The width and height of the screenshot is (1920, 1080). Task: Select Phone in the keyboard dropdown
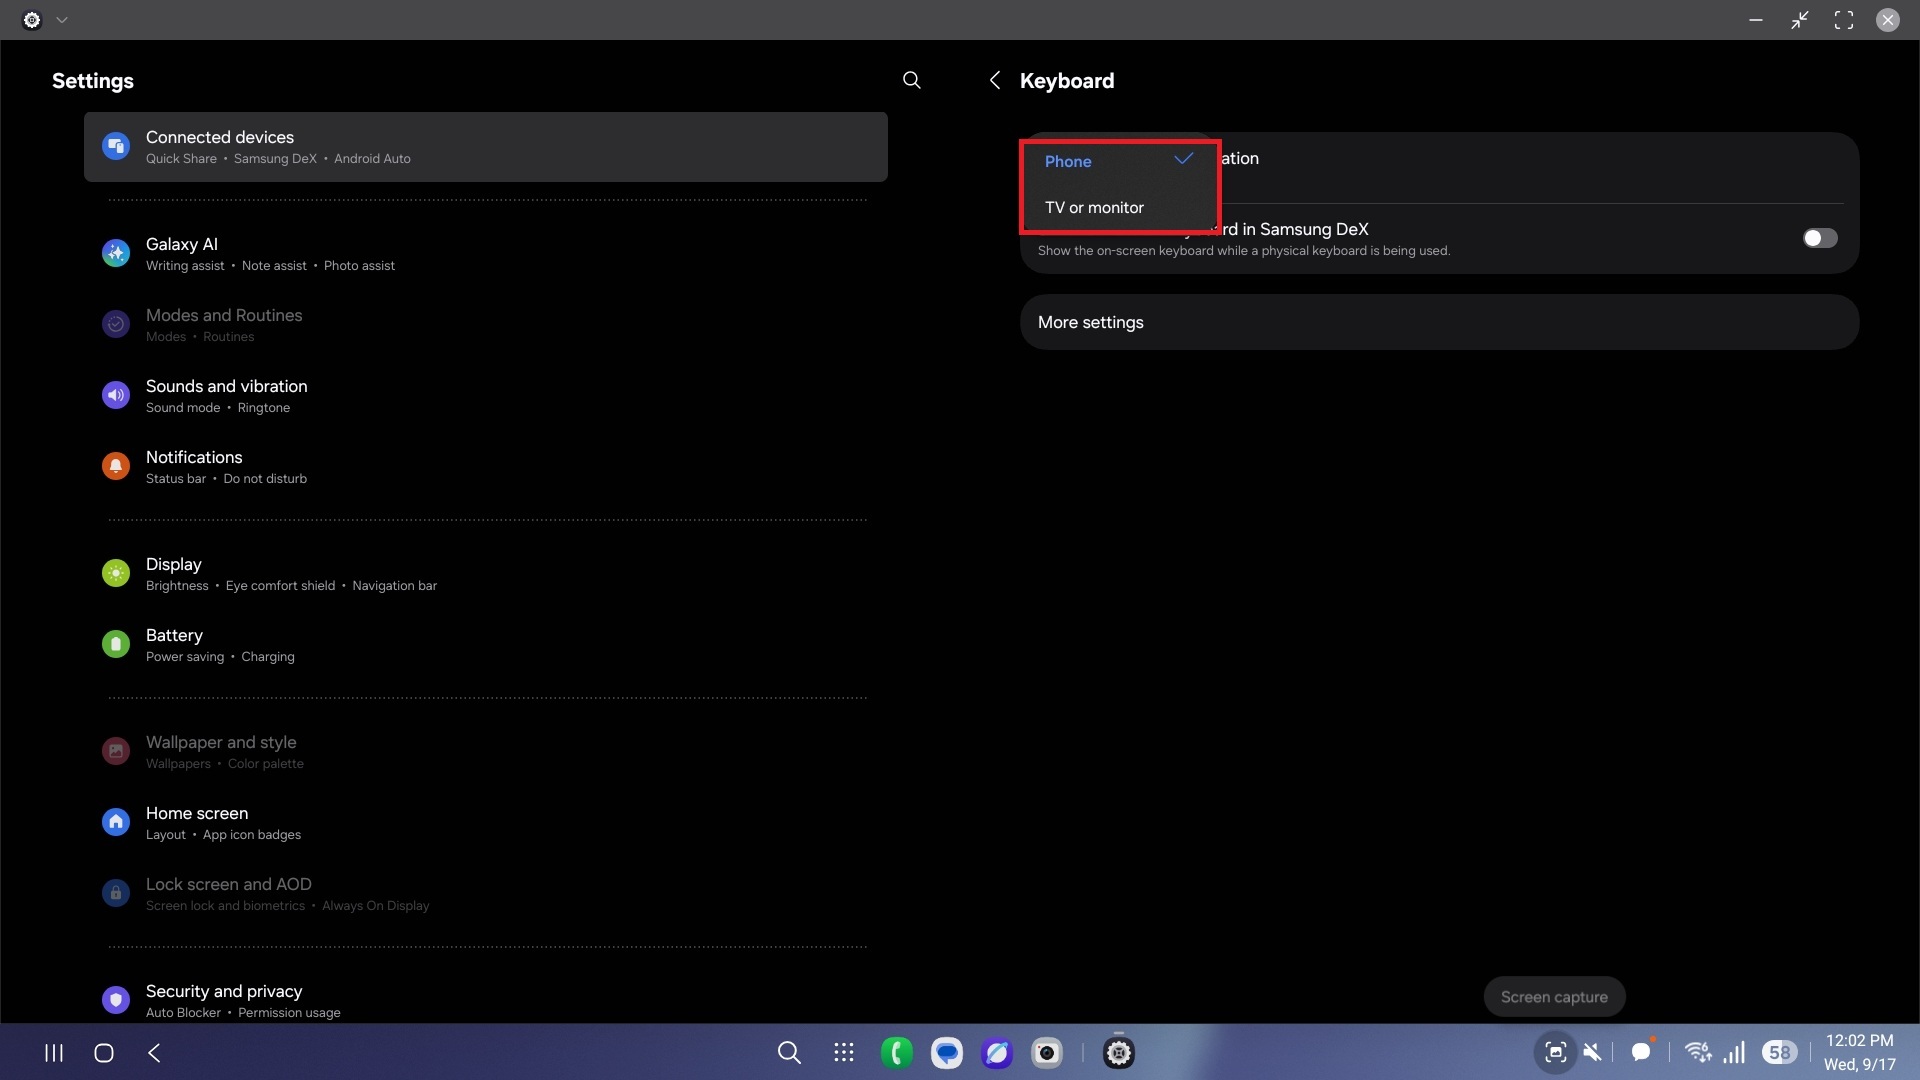click(x=1068, y=161)
